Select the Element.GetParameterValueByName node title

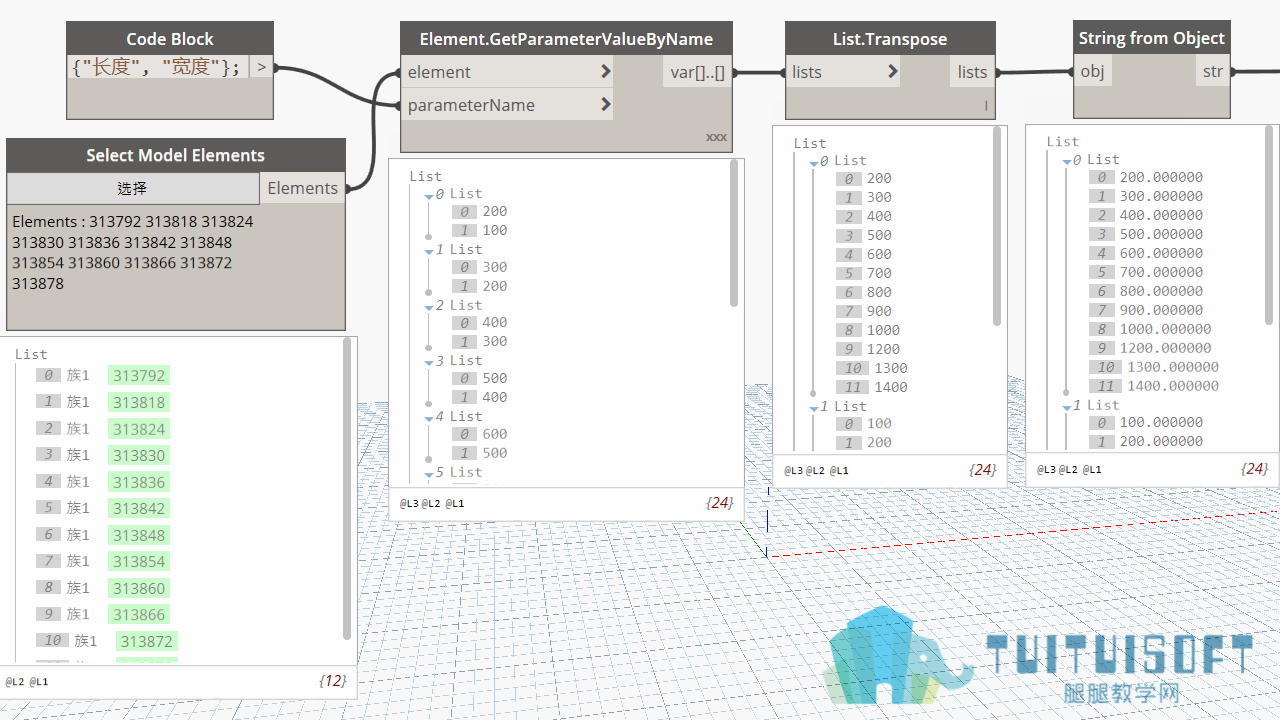[566, 39]
